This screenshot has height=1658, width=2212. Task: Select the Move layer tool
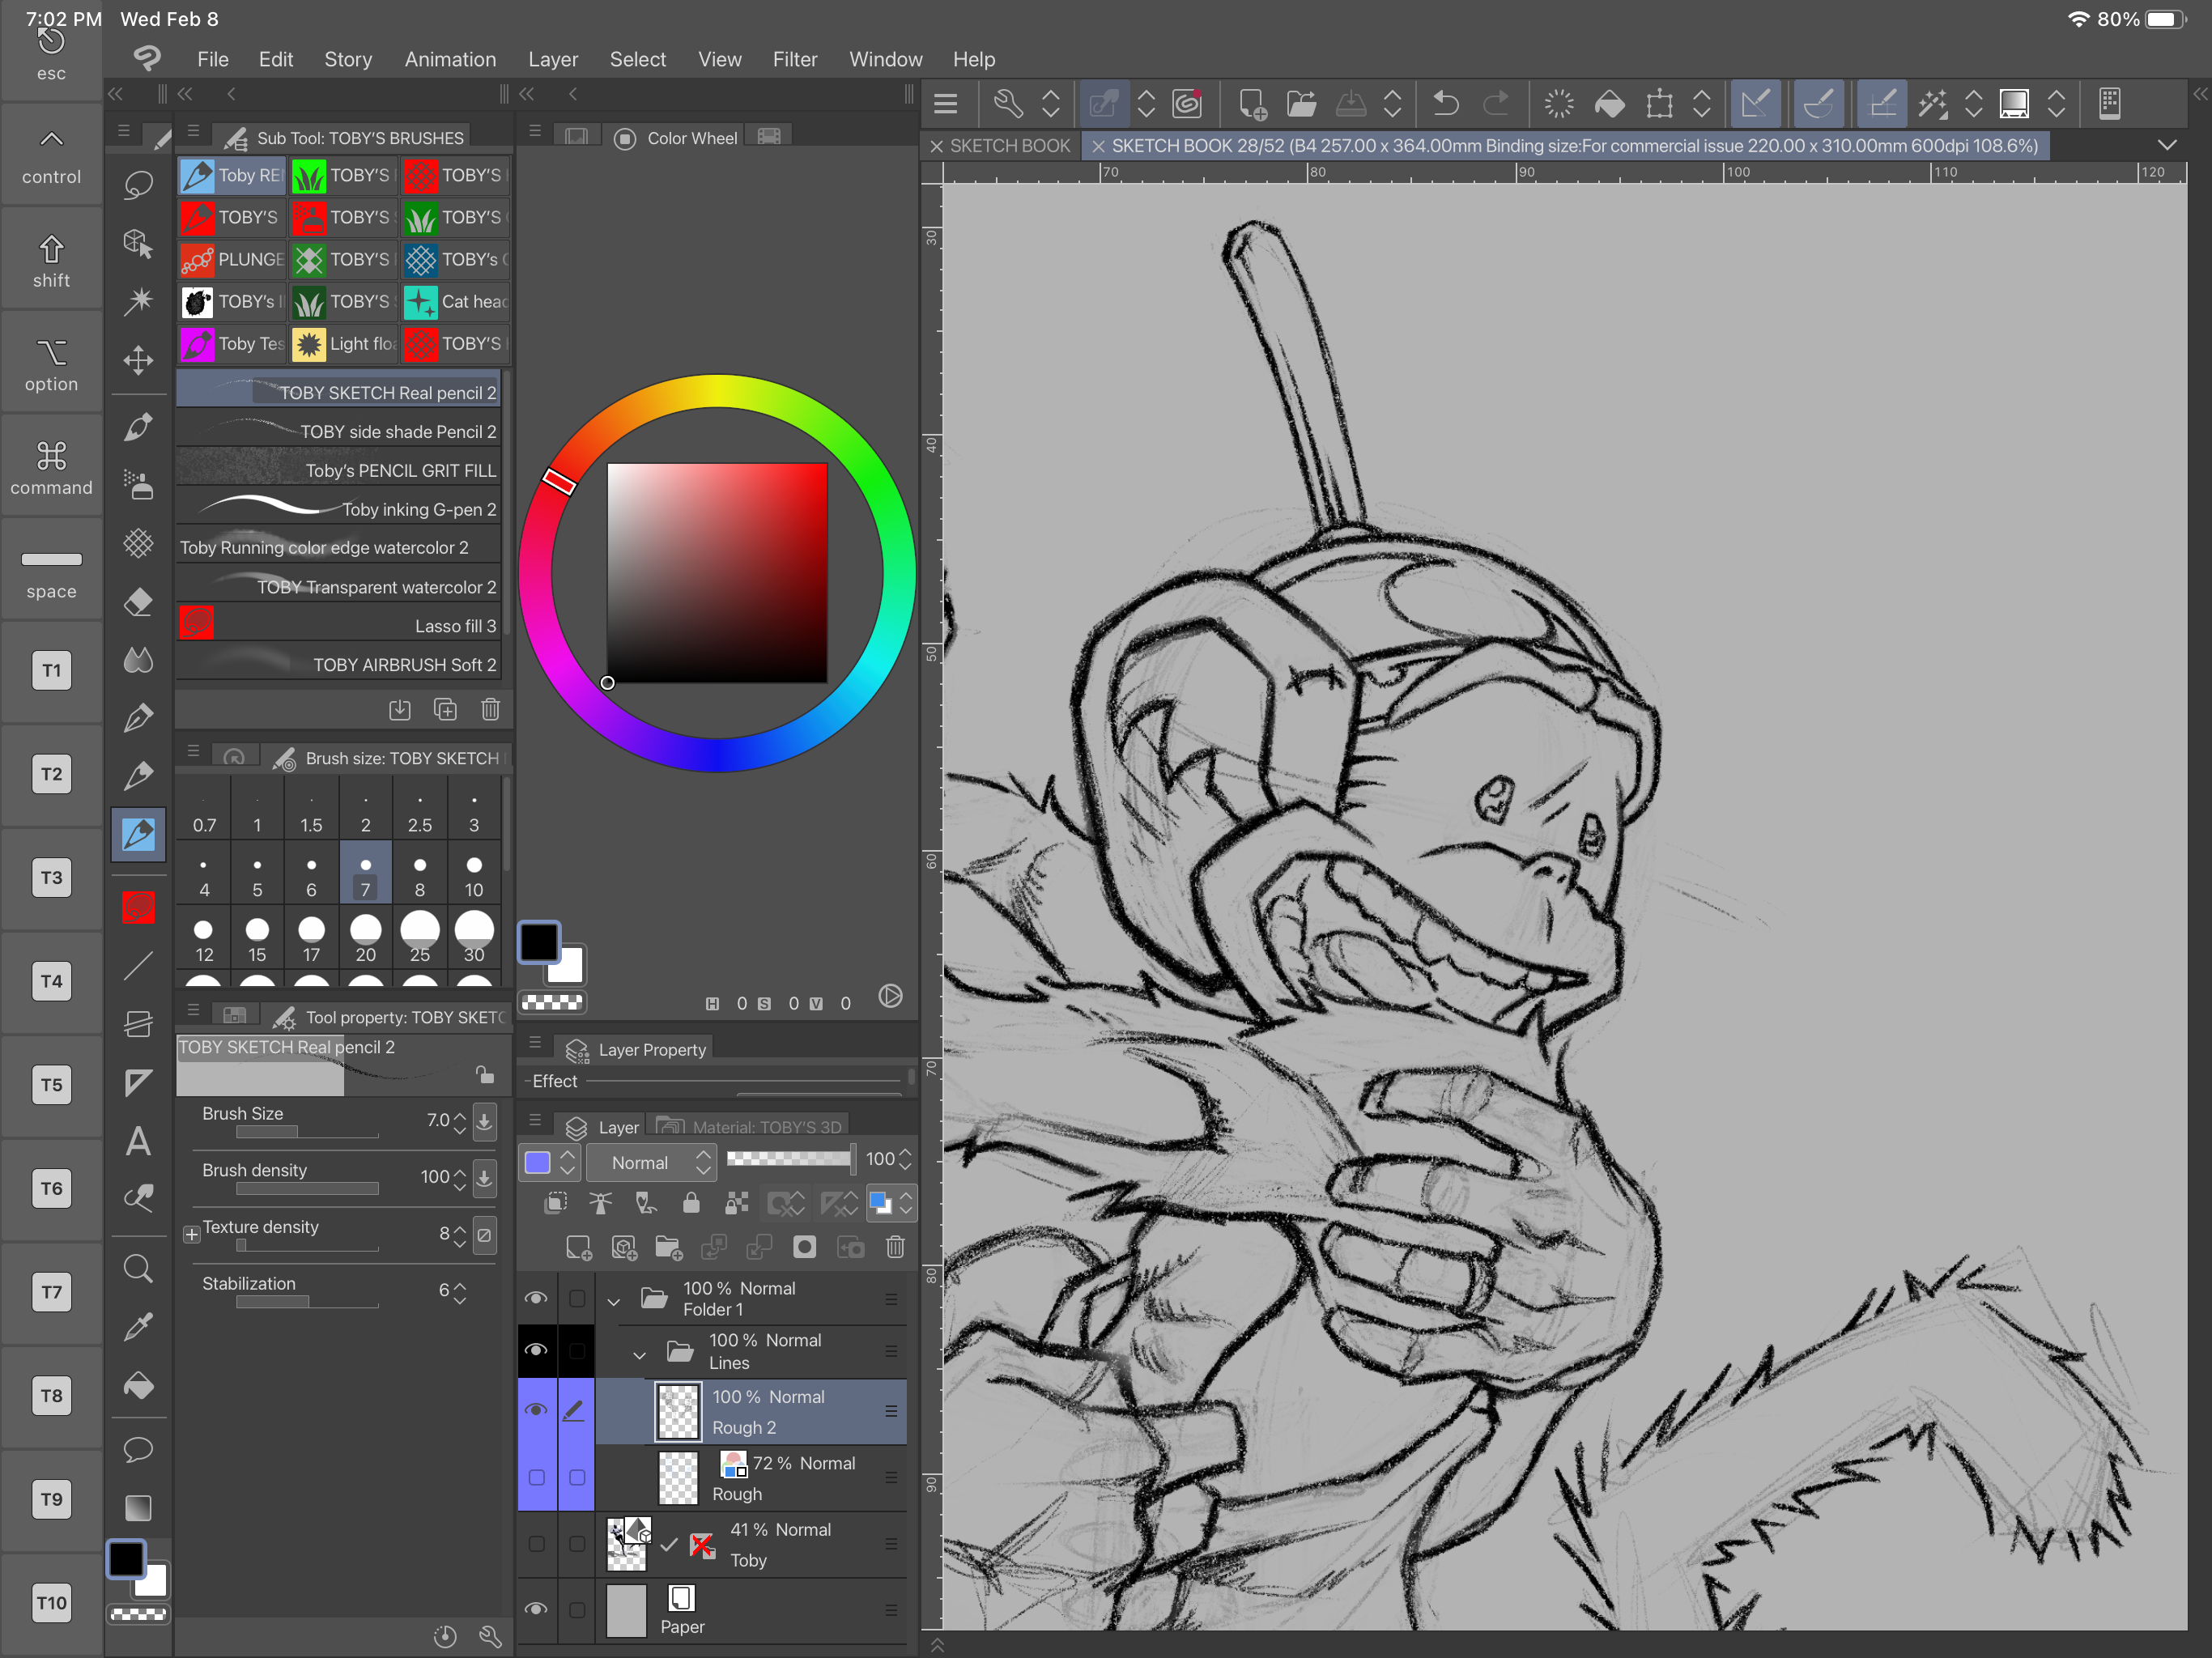click(138, 360)
